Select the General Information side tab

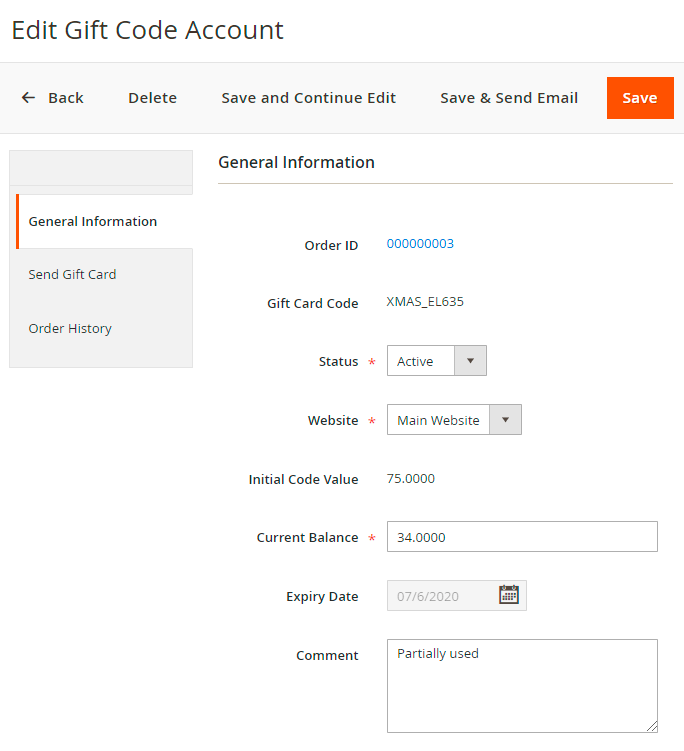(x=93, y=221)
